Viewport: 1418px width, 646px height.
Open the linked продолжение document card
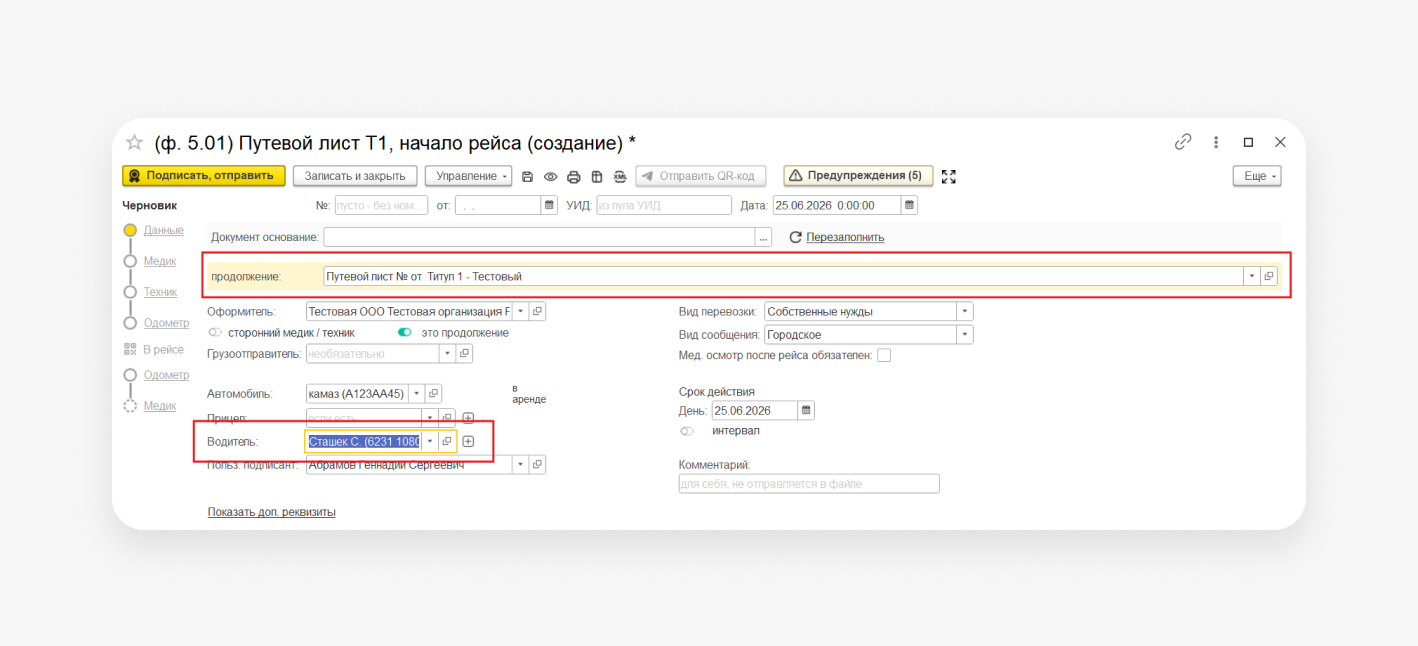coord(1269,276)
